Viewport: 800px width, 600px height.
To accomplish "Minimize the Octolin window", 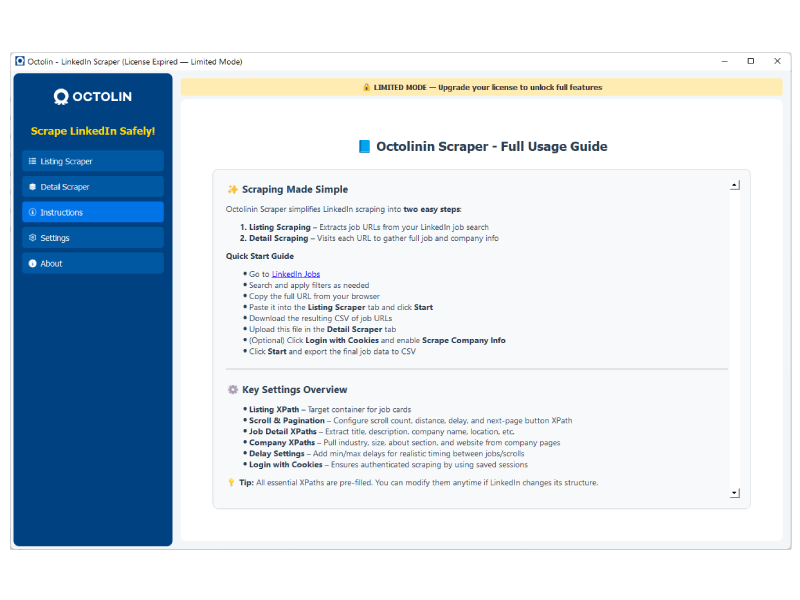I will click(724, 61).
